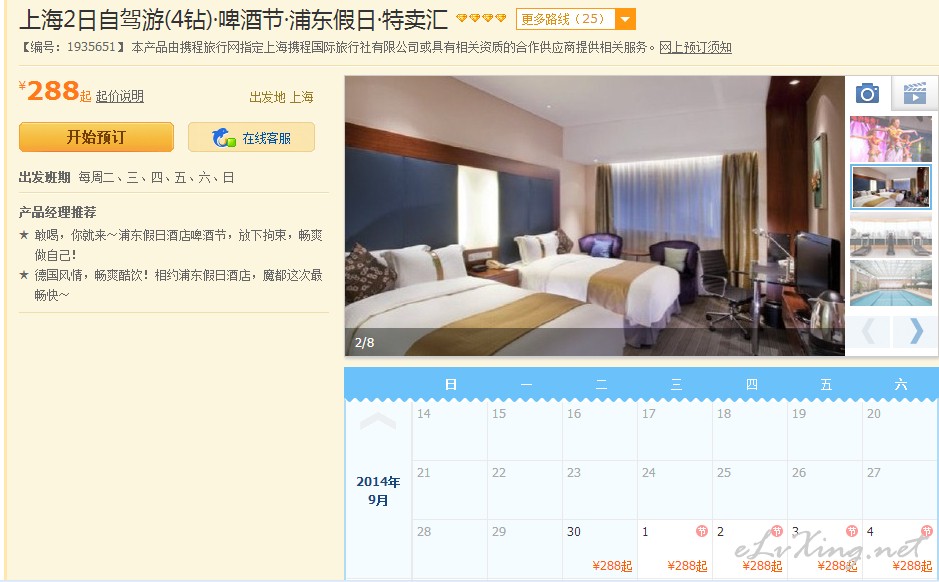Select the swimming pool thumbnail
Viewport: 939px width, 582px height.
tap(890, 283)
